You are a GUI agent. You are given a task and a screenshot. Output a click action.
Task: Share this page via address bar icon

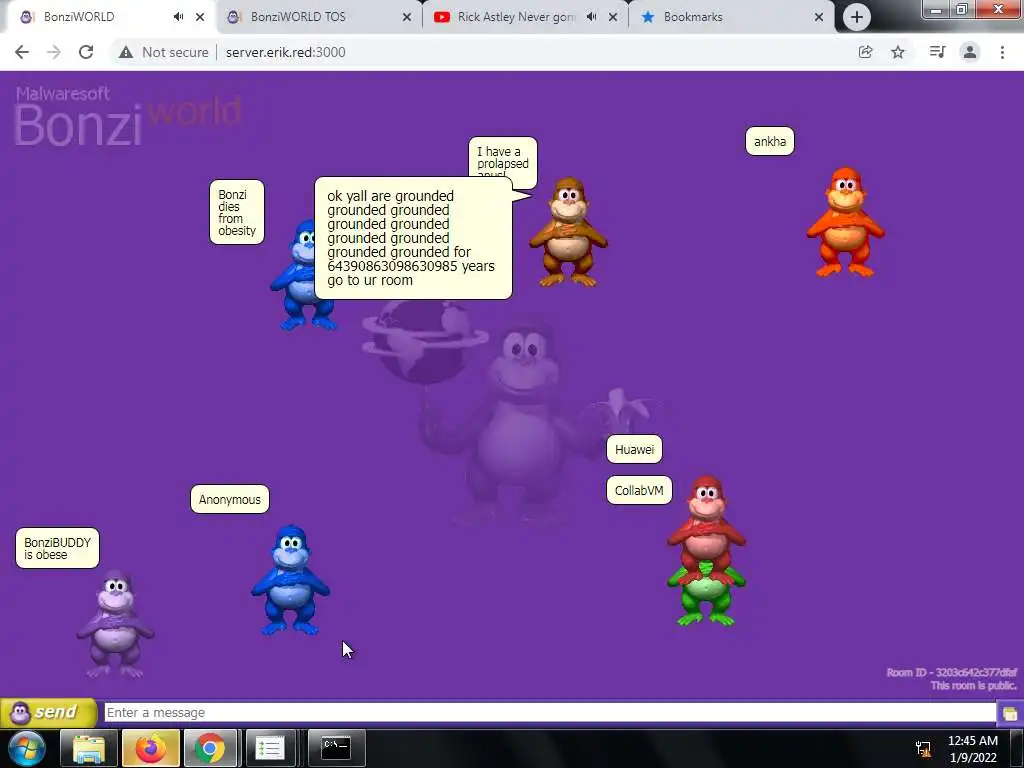pos(865,52)
